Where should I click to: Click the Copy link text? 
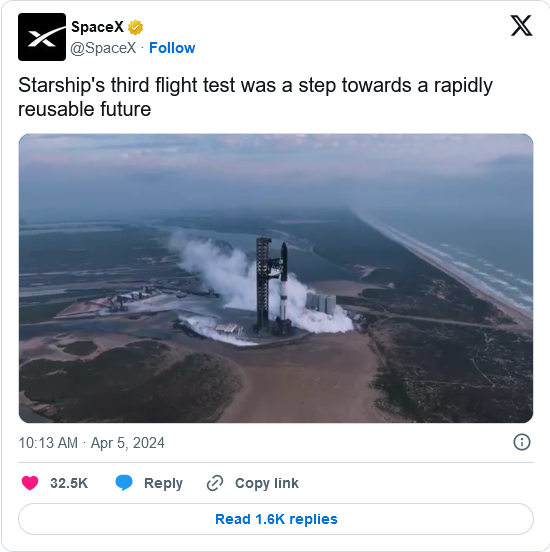pyautogui.click(x=267, y=483)
